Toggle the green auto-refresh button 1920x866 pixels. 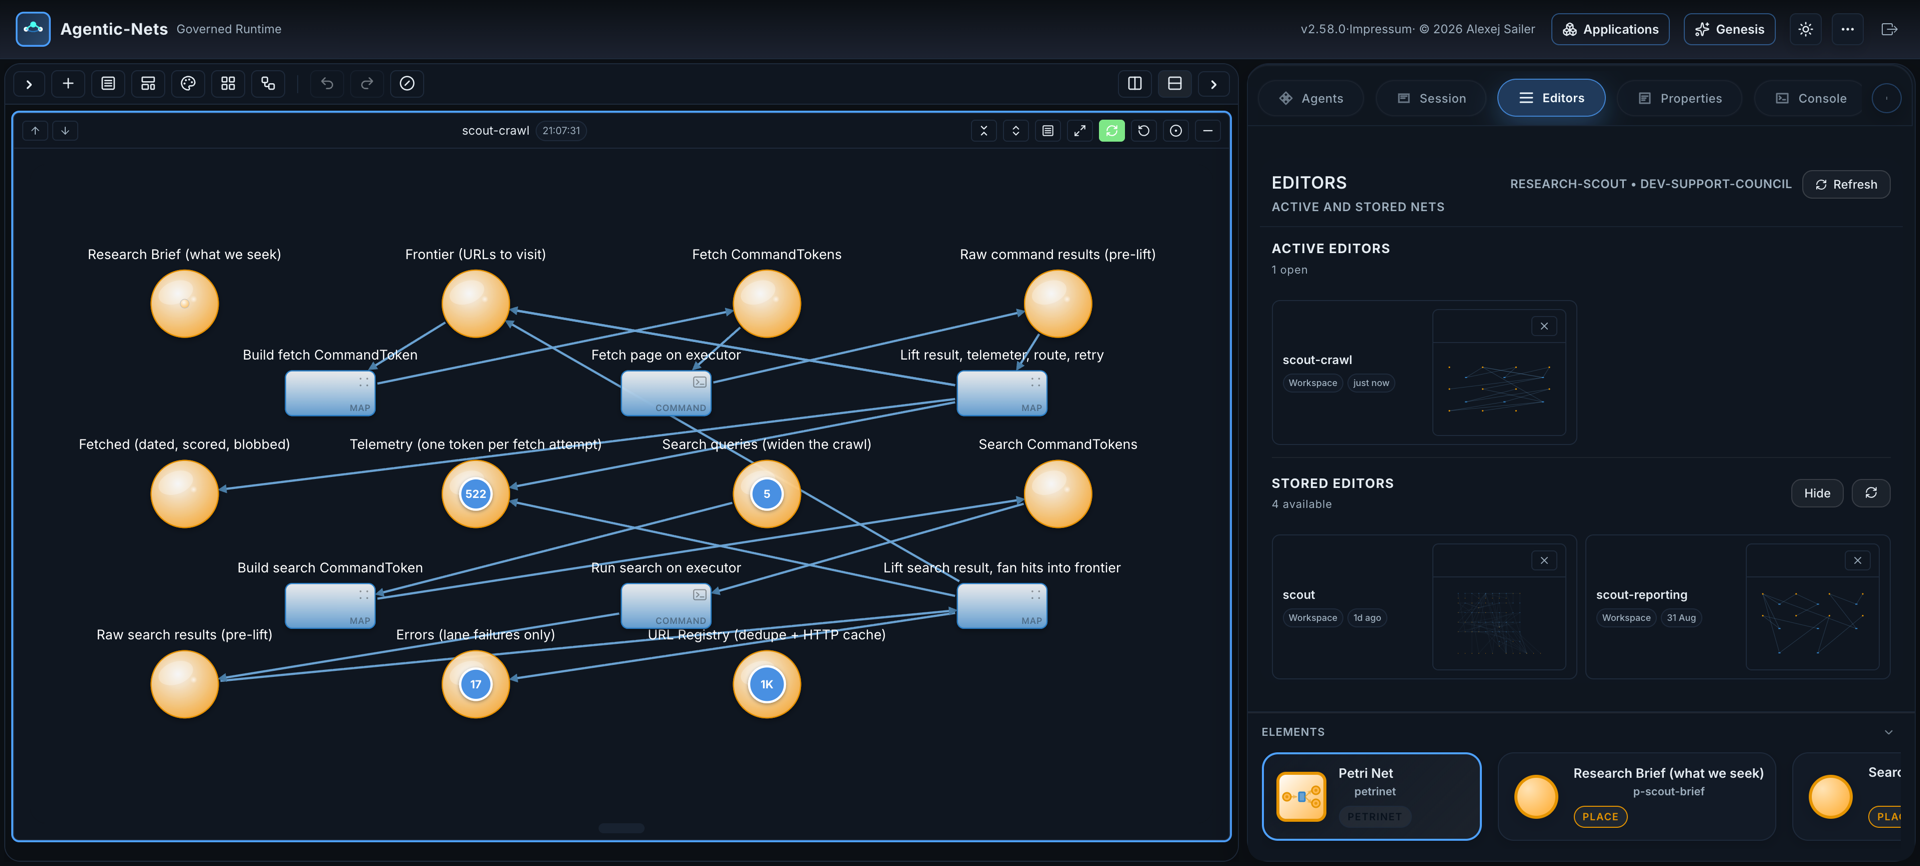click(x=1112, y=131)
